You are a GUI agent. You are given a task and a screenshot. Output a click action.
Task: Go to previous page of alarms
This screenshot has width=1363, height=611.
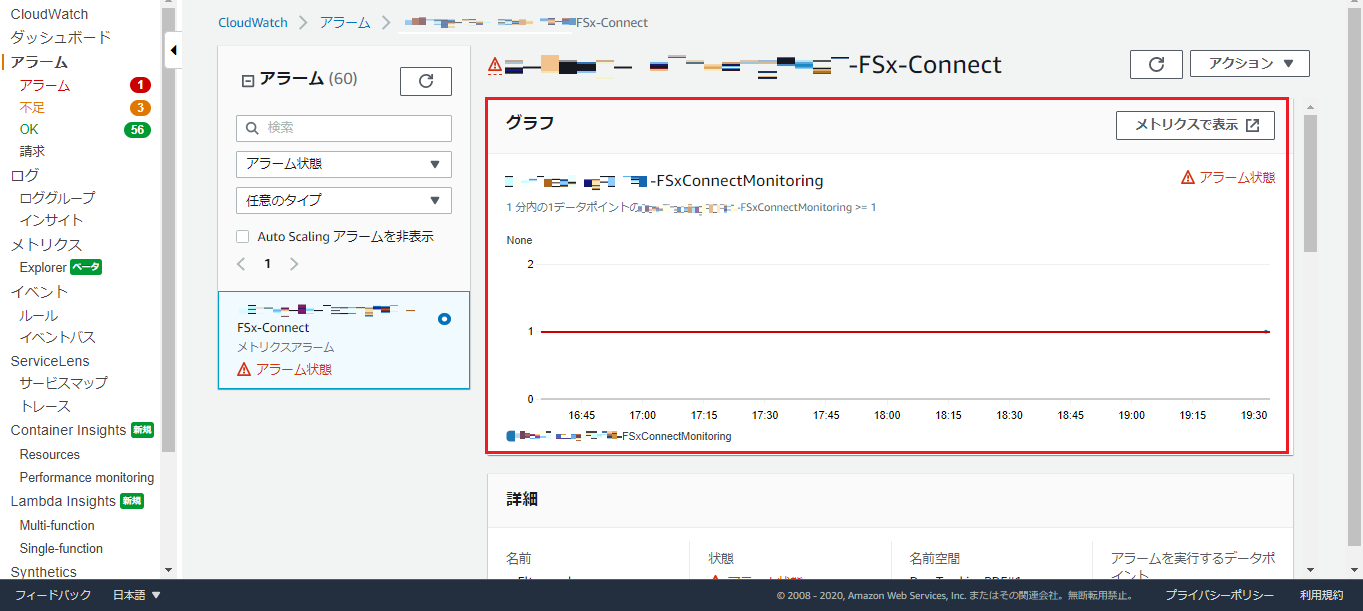(x=241, y=264)
